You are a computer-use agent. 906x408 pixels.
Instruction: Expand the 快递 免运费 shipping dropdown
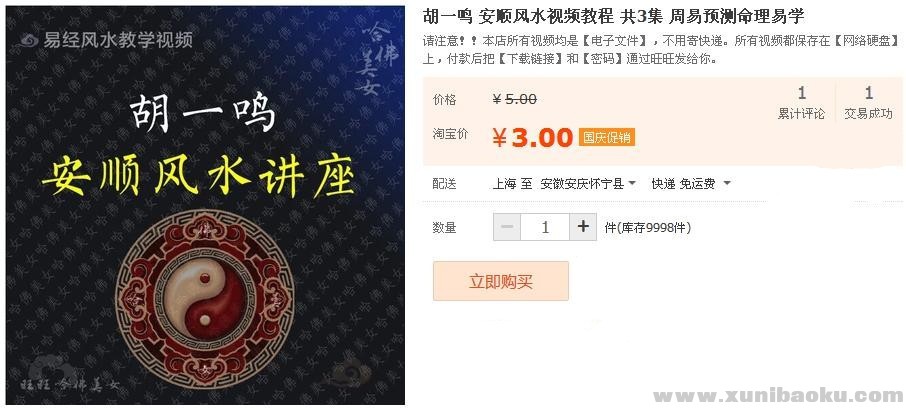691,184
